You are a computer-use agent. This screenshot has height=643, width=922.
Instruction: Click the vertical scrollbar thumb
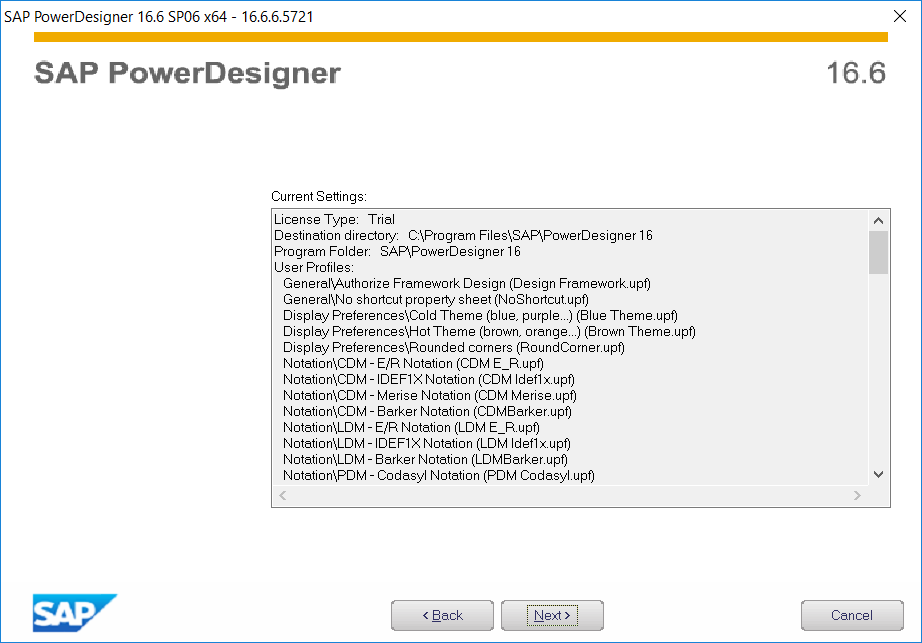[x=878, y=252]
